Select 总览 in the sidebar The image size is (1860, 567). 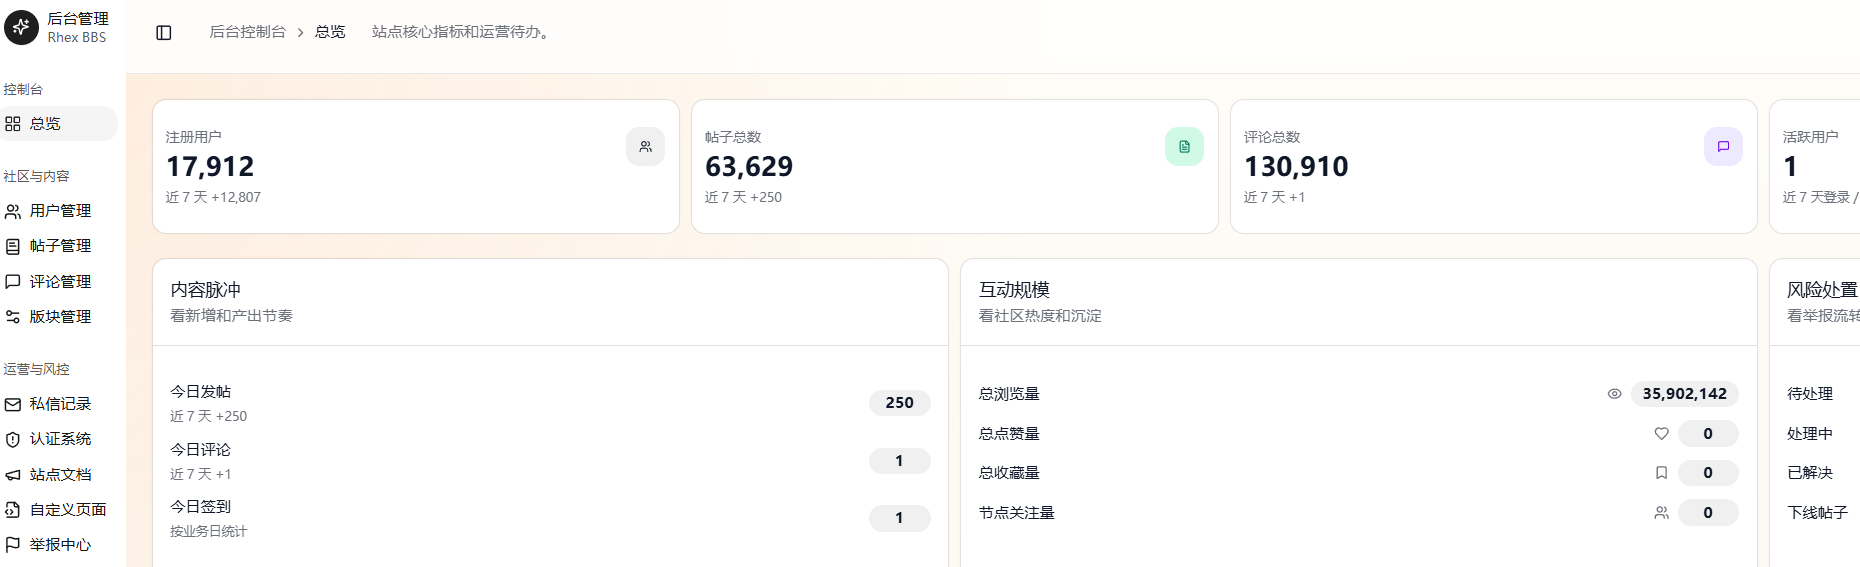[59, 124]
